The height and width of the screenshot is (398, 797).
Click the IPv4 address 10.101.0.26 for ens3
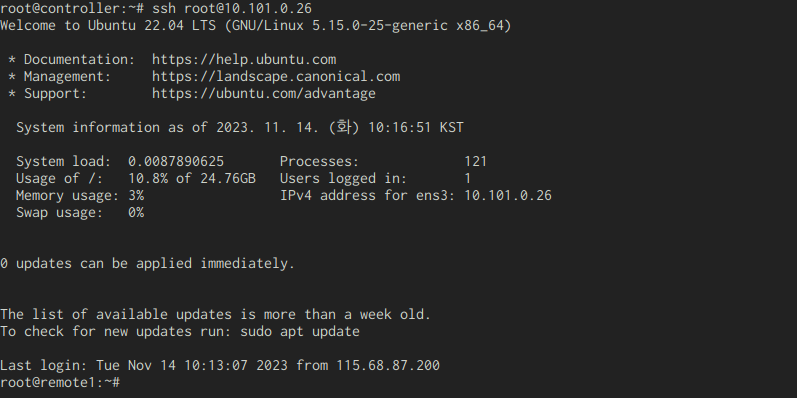click(x=508, y=196)
